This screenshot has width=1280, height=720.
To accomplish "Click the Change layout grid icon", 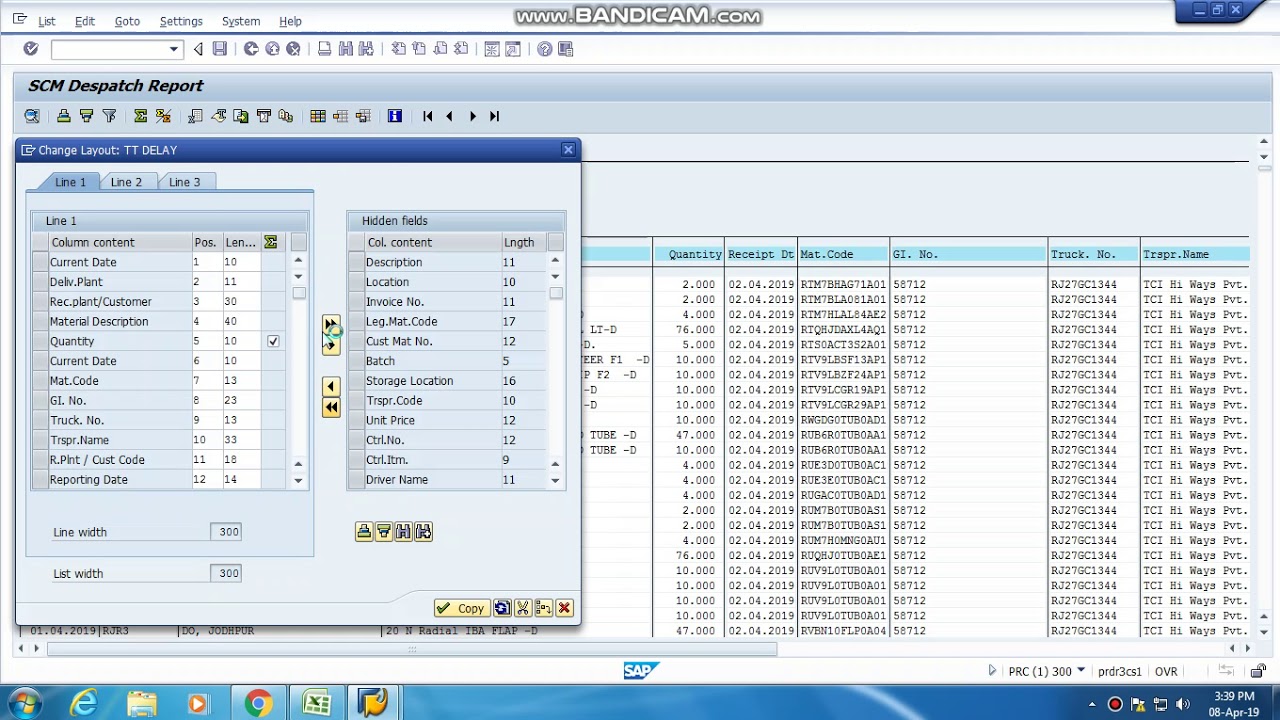I will (x=318, y=116).
